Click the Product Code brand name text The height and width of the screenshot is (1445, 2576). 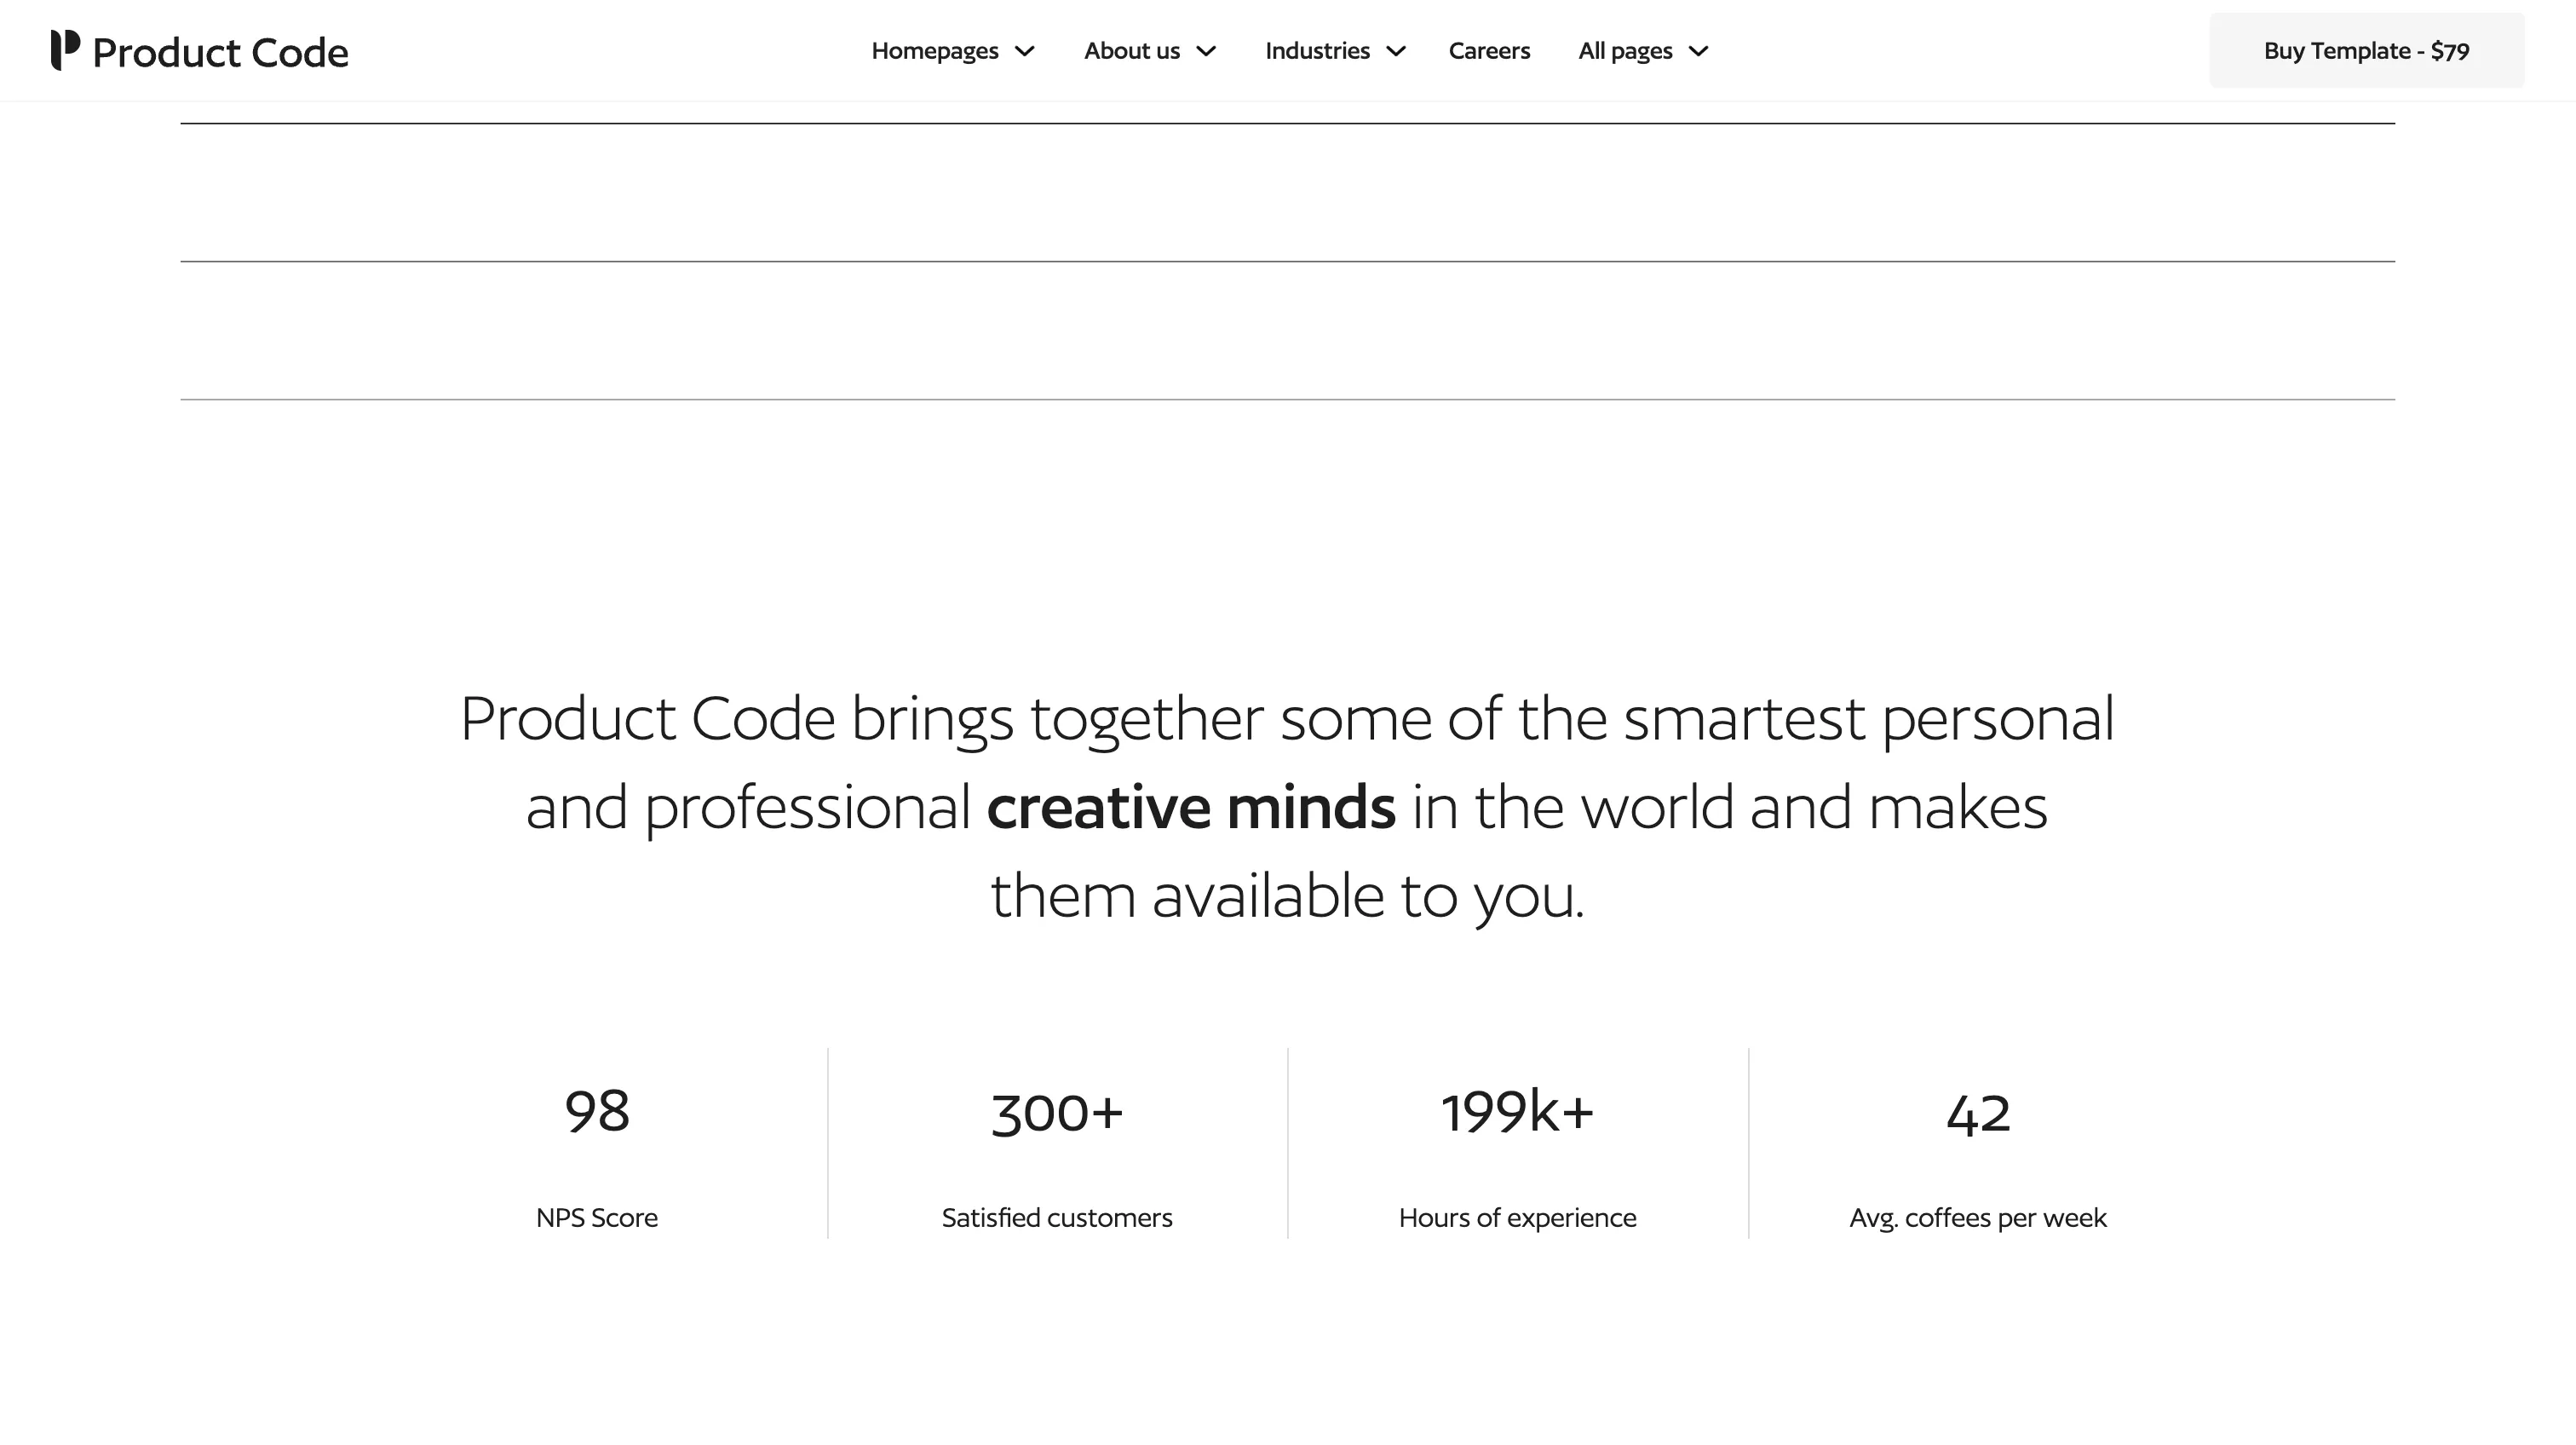click(220, 52)
